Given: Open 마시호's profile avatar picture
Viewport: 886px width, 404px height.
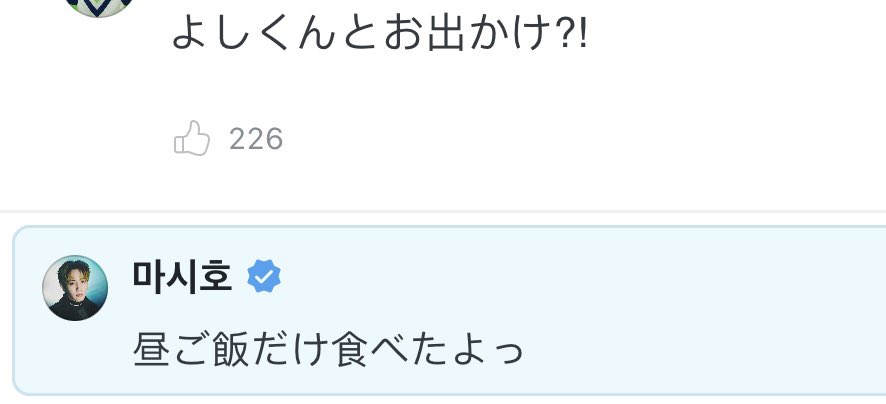Looking at the screenshot, I should (75, 288).
